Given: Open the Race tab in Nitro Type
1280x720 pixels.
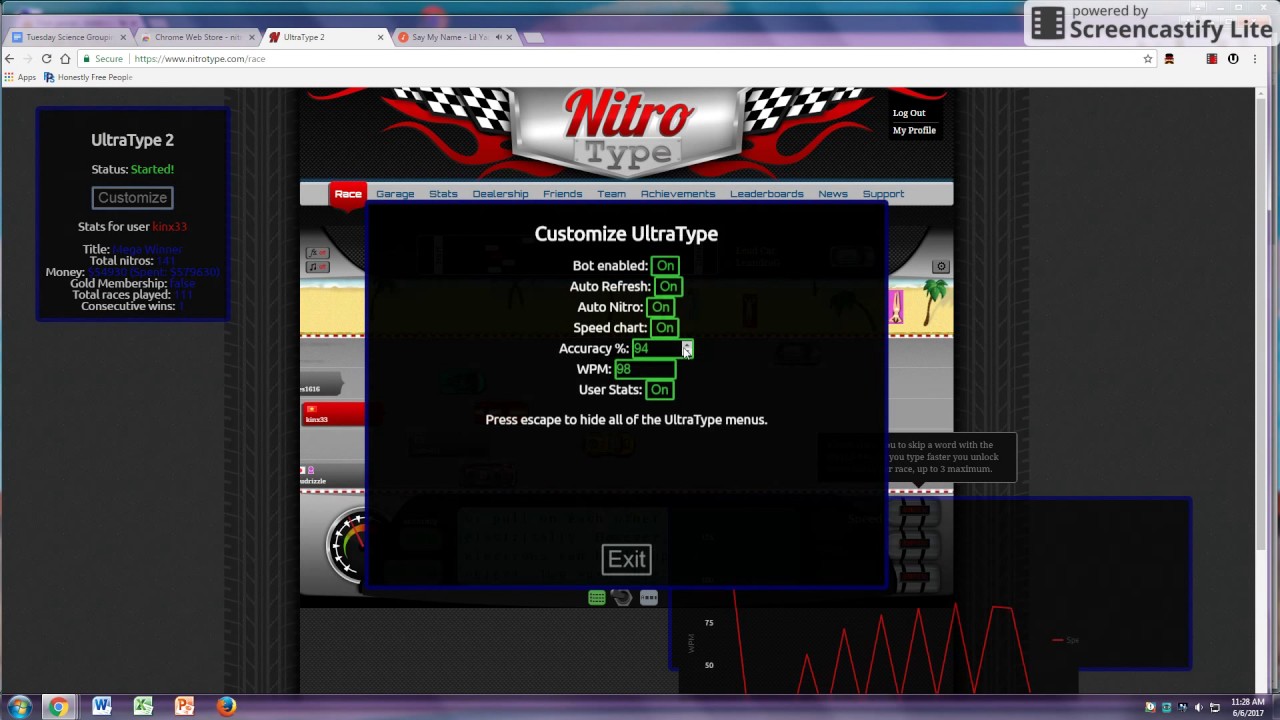Looking at the screenshot, I should click(348, 194).
